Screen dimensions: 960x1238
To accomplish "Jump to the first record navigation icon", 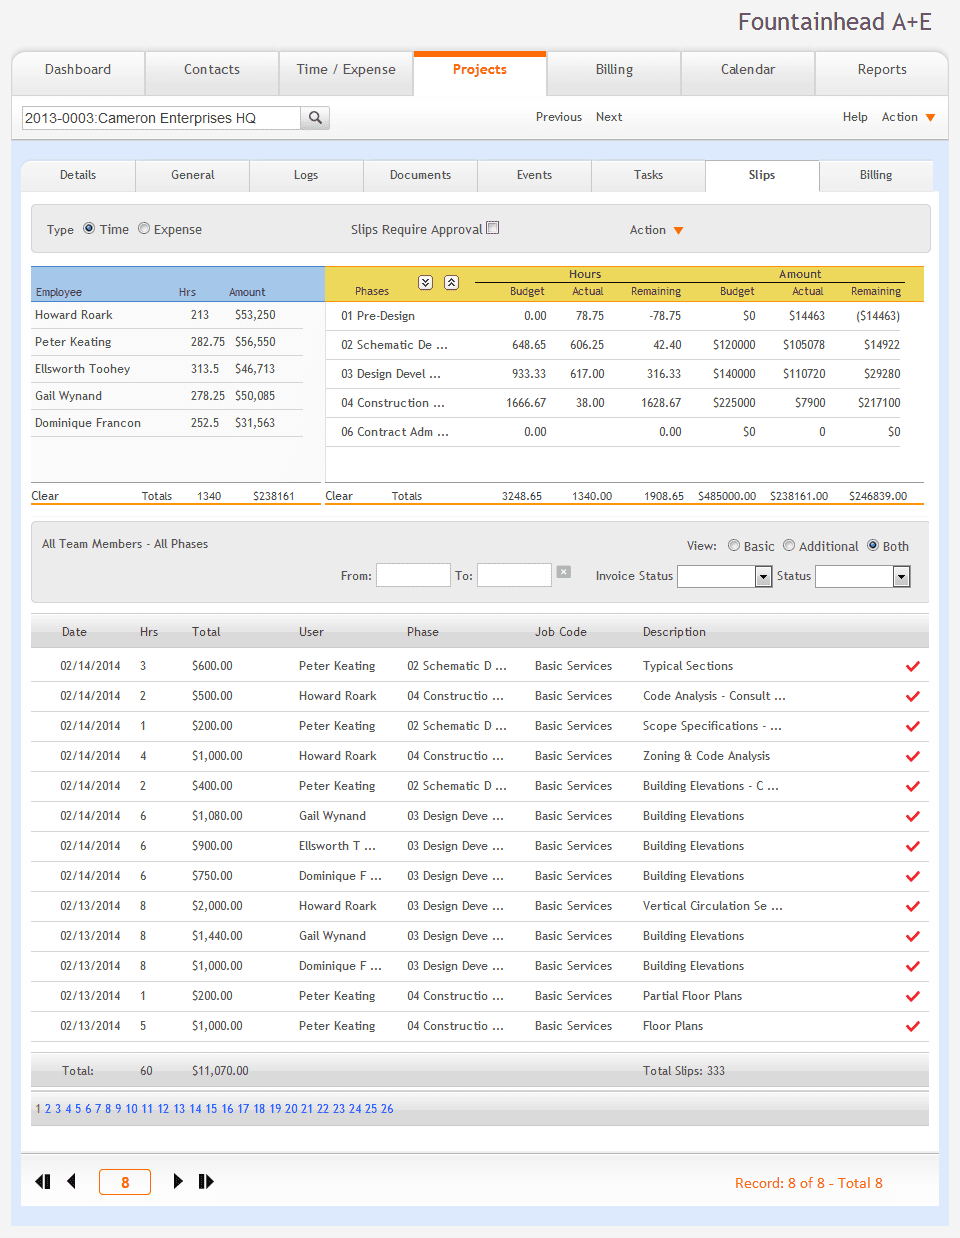I will 42,1181.
